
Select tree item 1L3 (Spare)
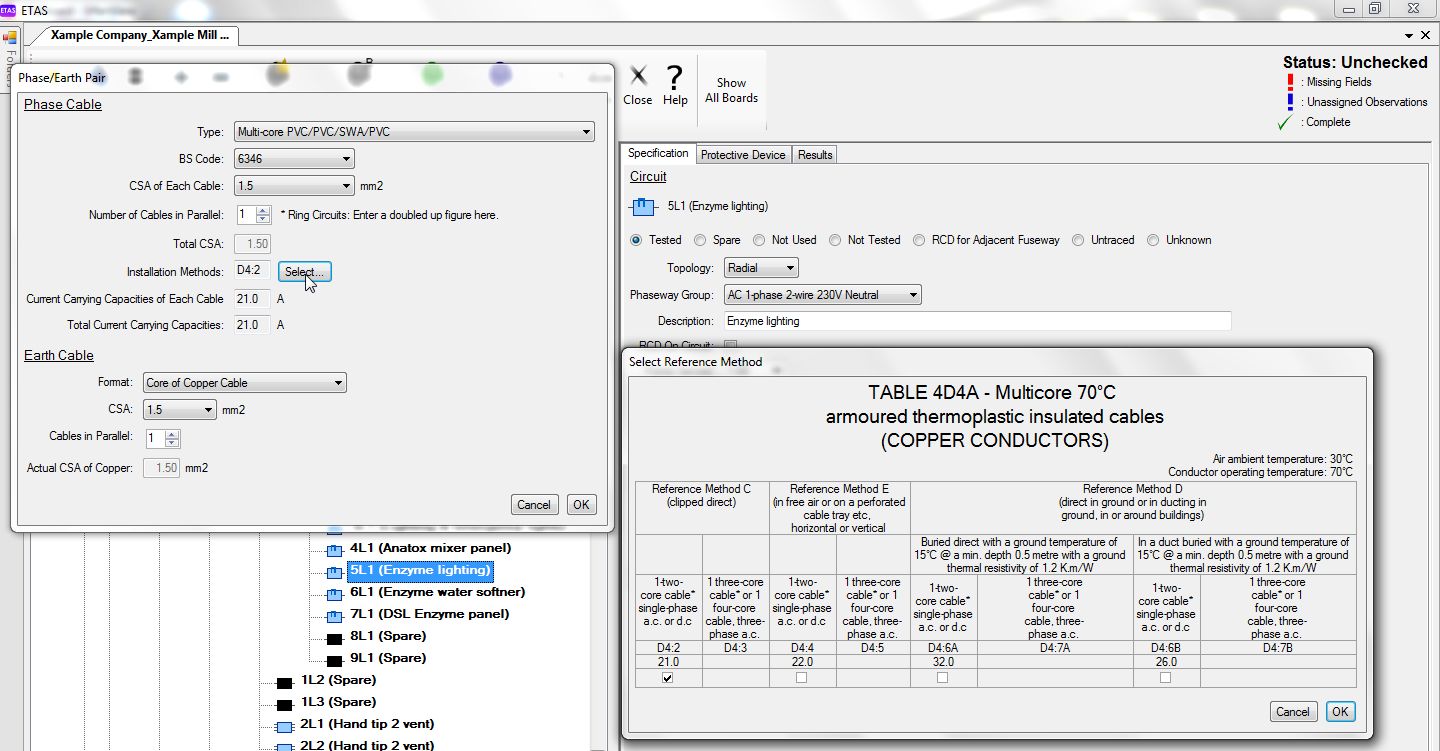coord(338,702)
